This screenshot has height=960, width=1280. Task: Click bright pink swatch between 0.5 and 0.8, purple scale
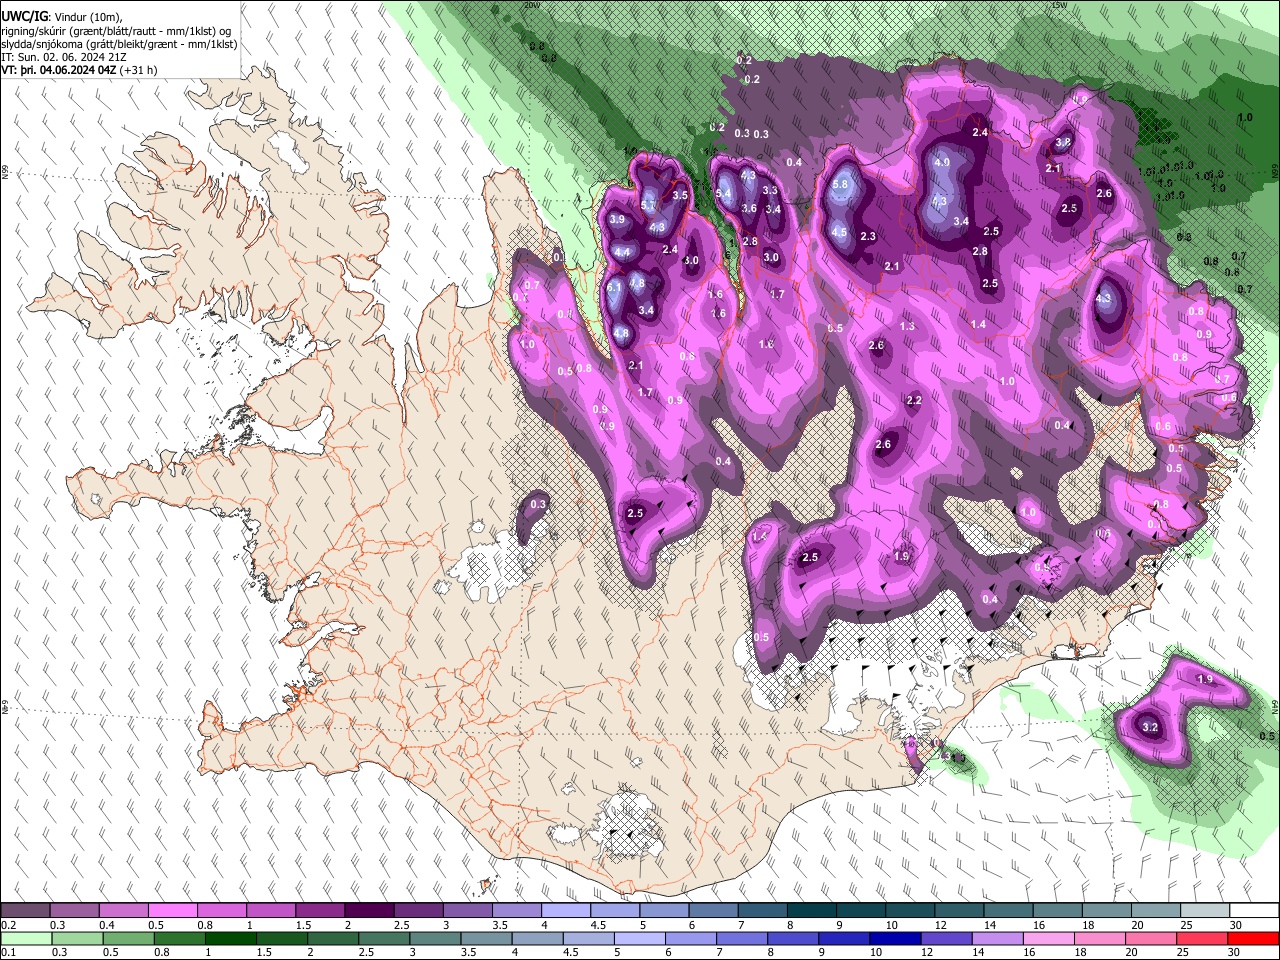(172, 911)
